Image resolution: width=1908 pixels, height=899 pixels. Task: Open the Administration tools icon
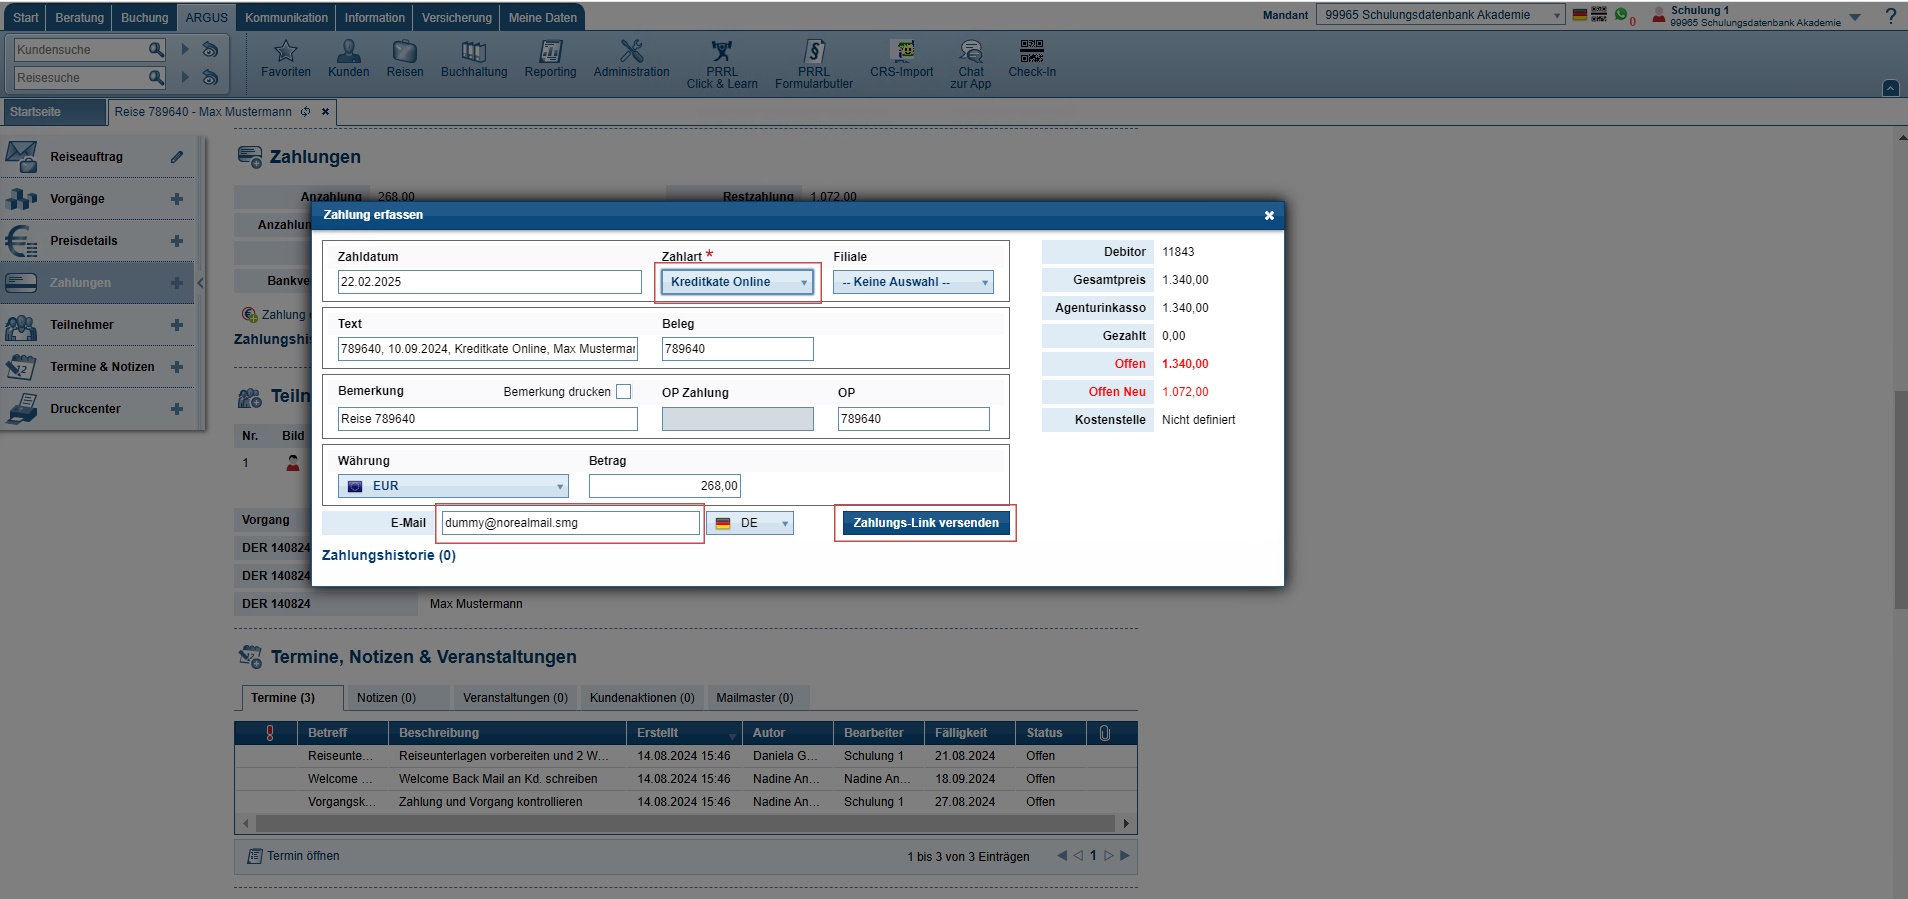tap(631, 51)
